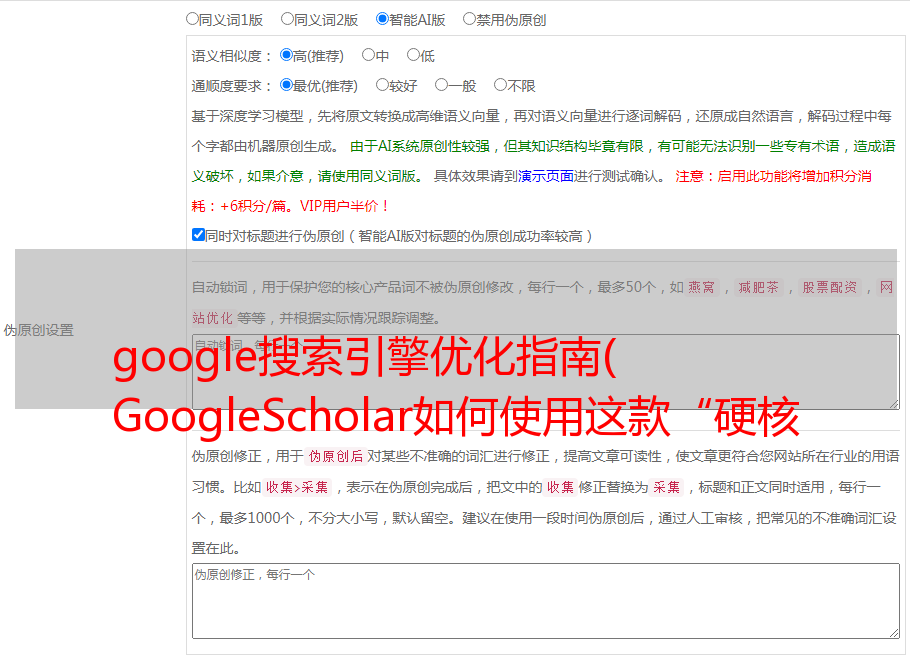Image resolution: width=911 pixels, height=658 pixels.
Task: Click the 收集>采集 example rule
Action: [297, 487]
